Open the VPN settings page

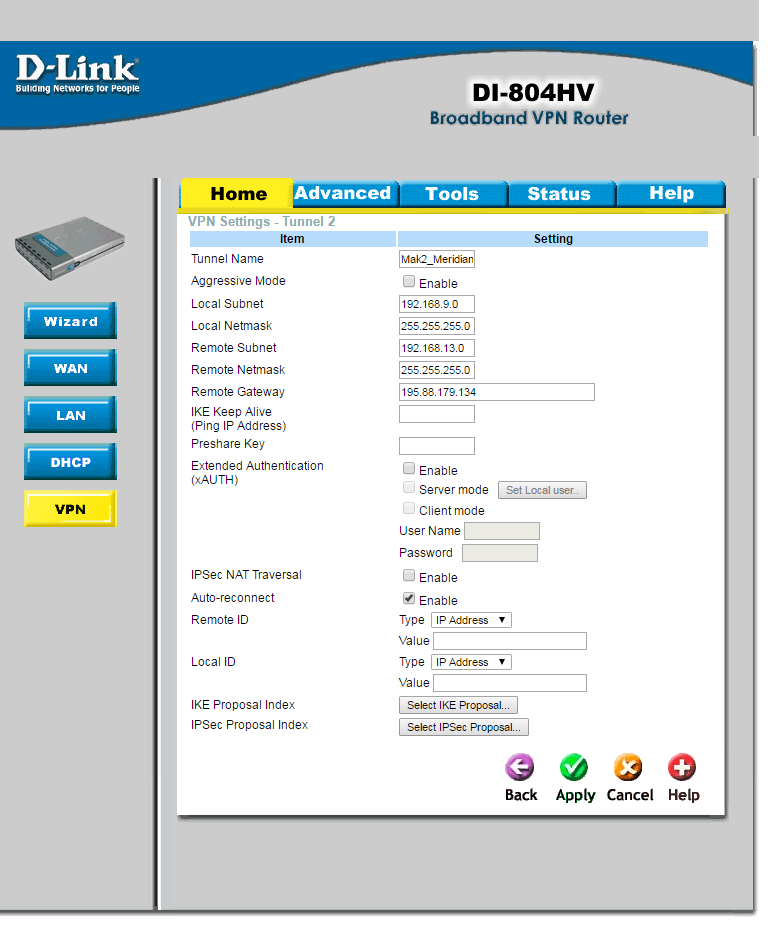(x=70, y=508)
